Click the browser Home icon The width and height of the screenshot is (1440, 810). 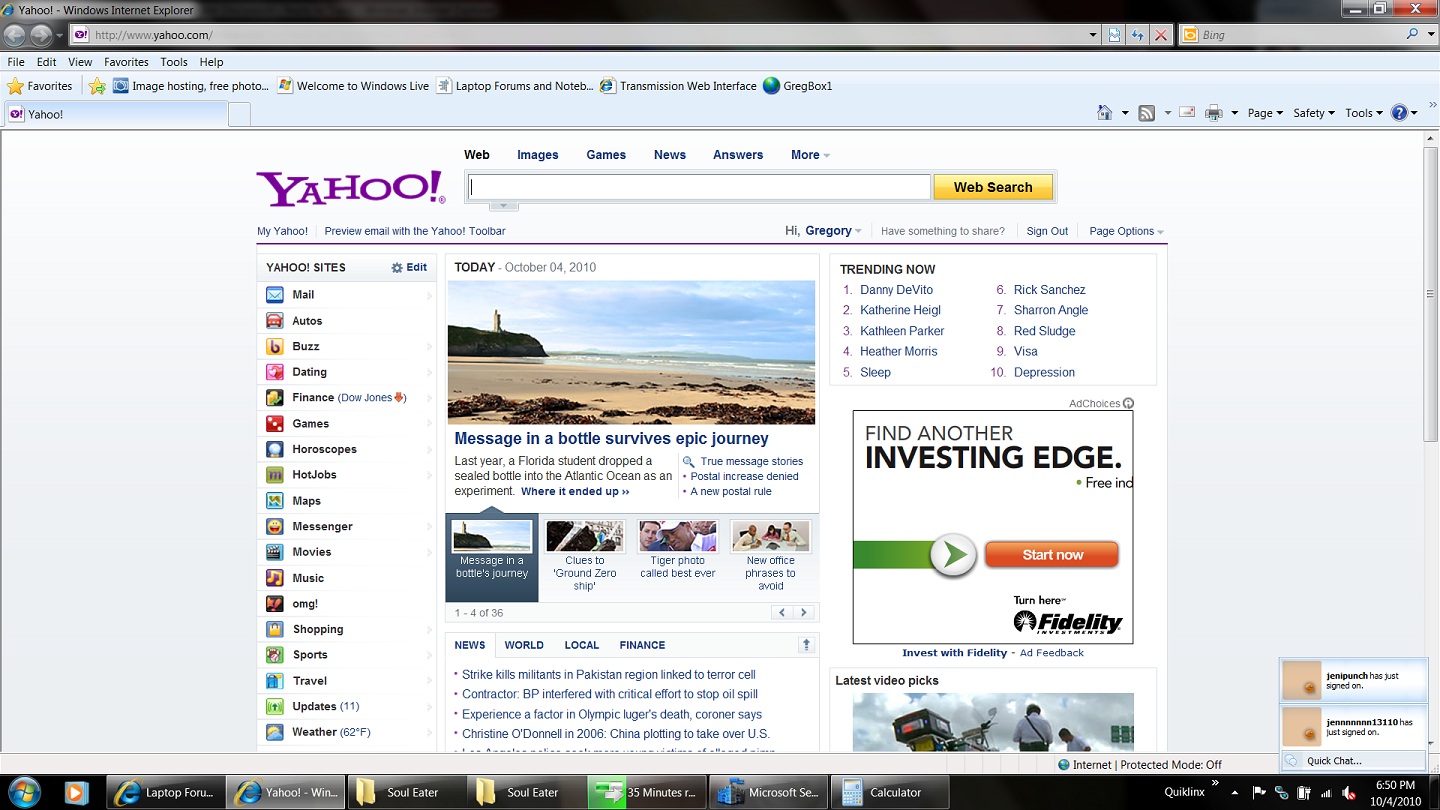[1104, 113]
